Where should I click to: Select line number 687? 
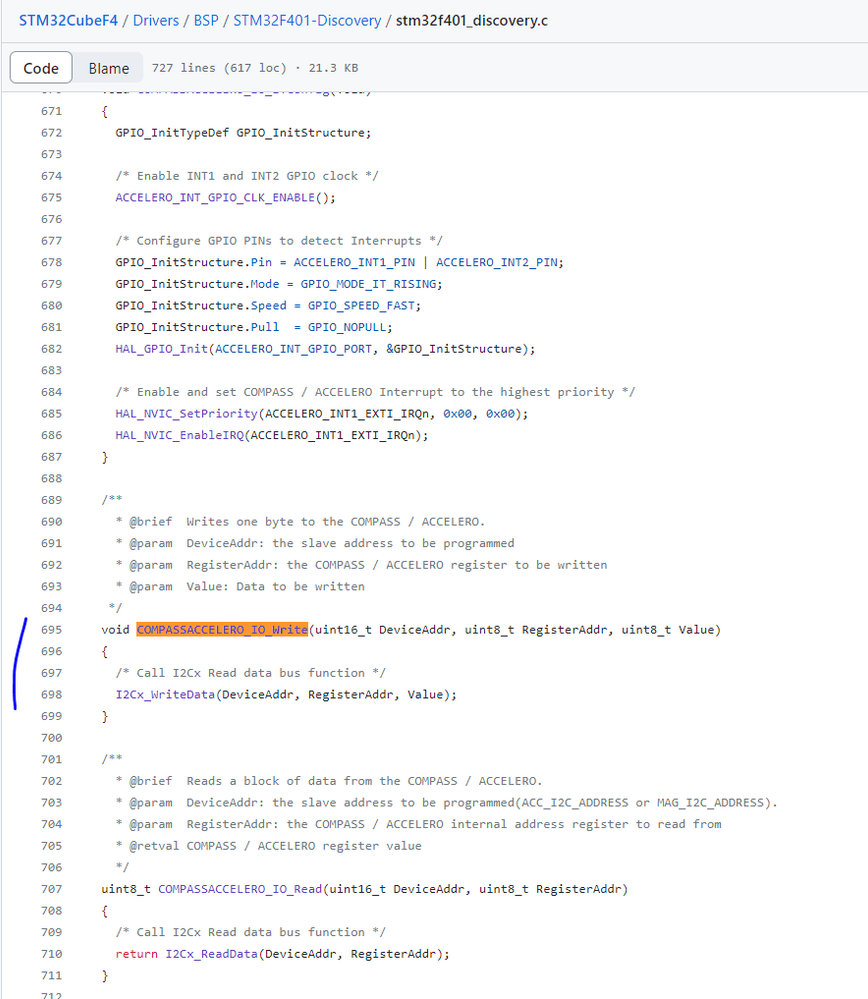[52, 457]
